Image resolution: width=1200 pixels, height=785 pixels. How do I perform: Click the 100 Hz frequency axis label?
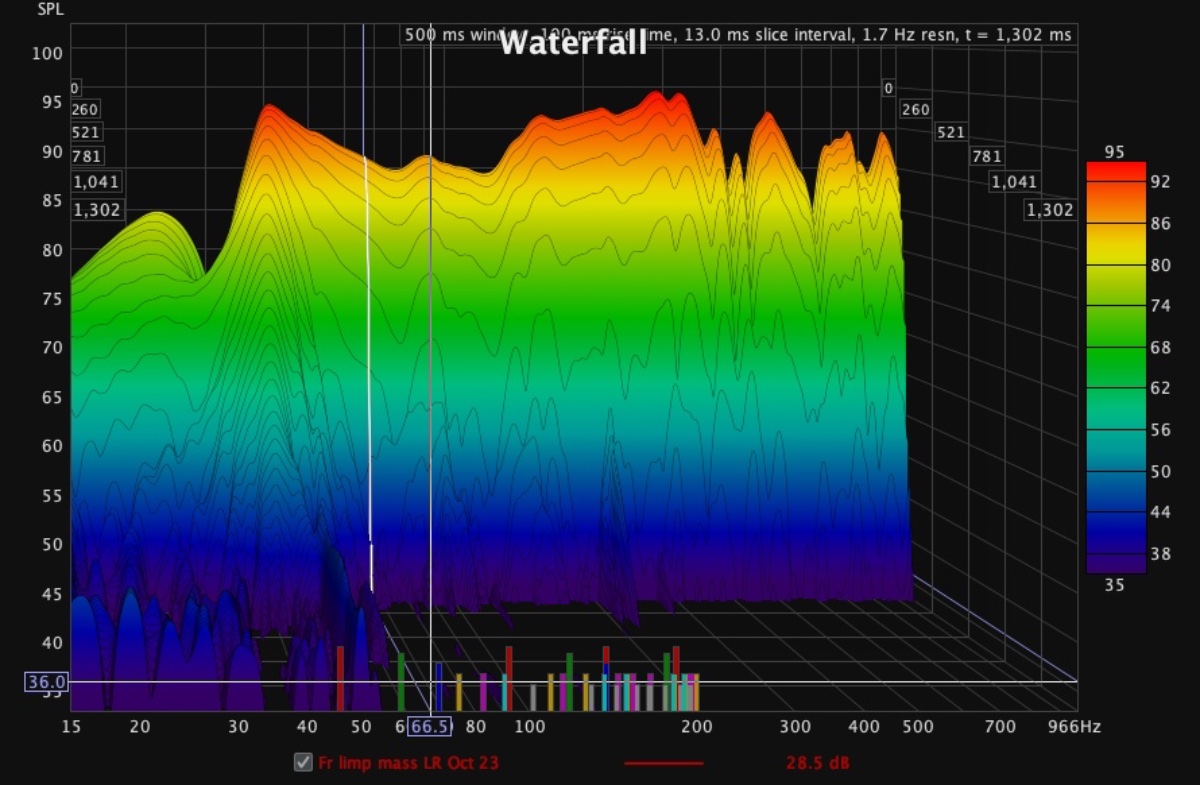[529, 727]
